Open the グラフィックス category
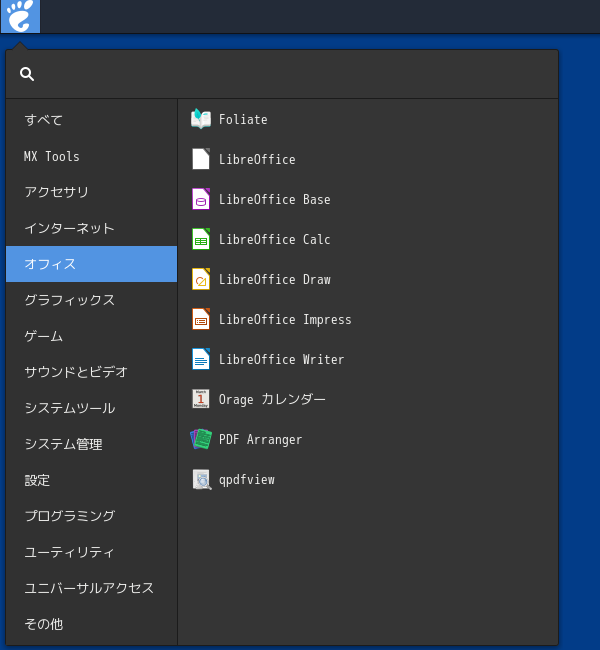Image resolution: width=600 pixels, height=650 pixels. (x=92, y=300)
